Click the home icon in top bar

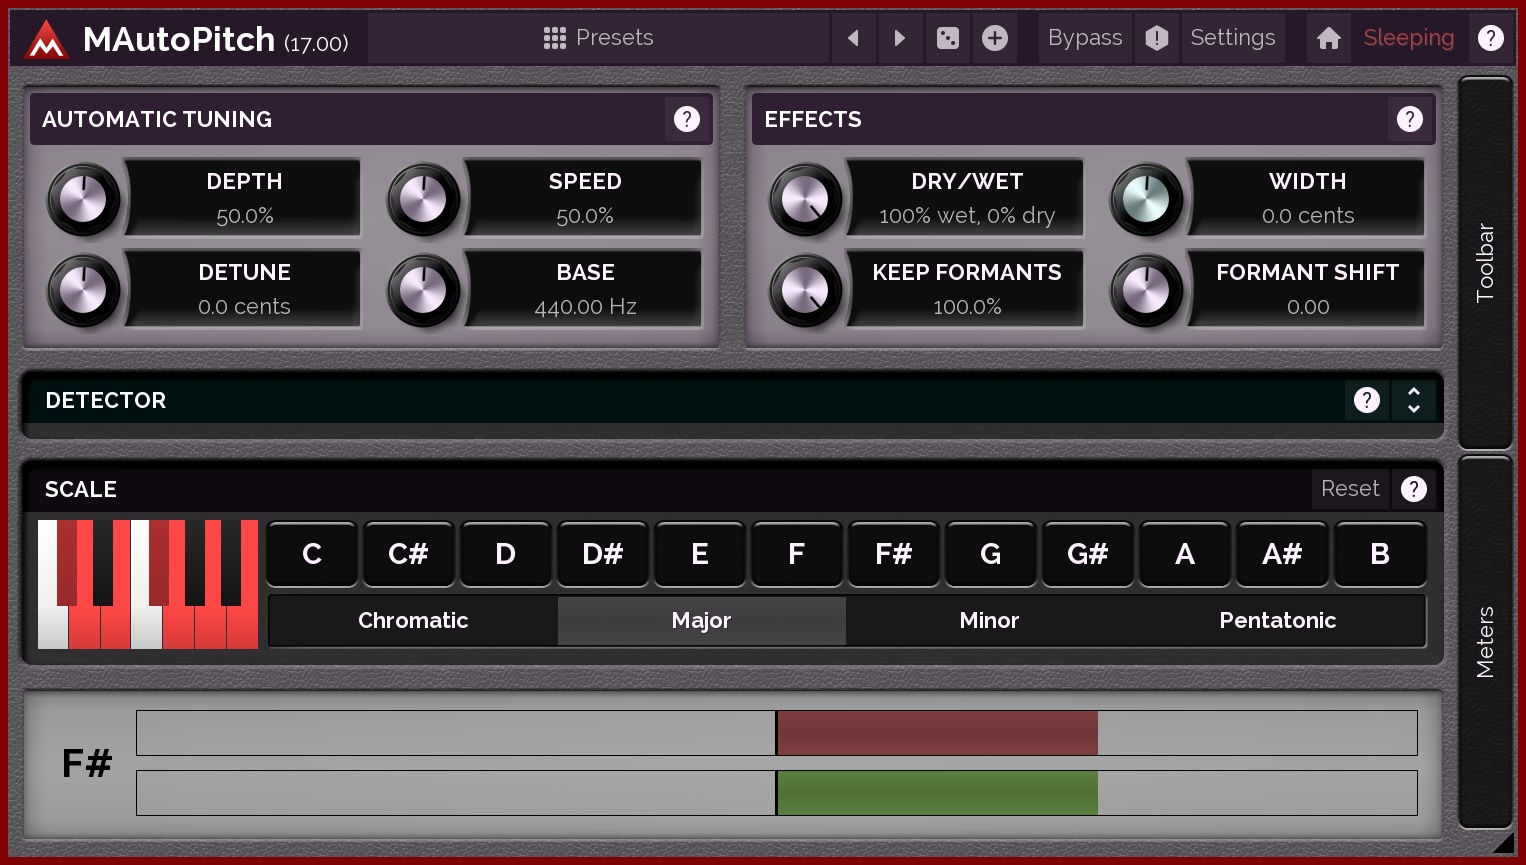1329,38
